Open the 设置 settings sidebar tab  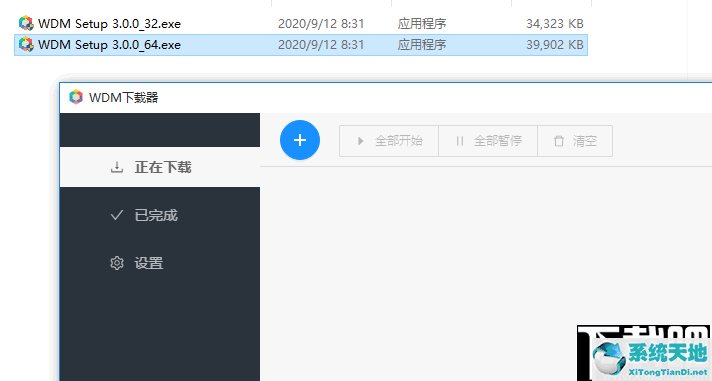[x=160, y=263]
